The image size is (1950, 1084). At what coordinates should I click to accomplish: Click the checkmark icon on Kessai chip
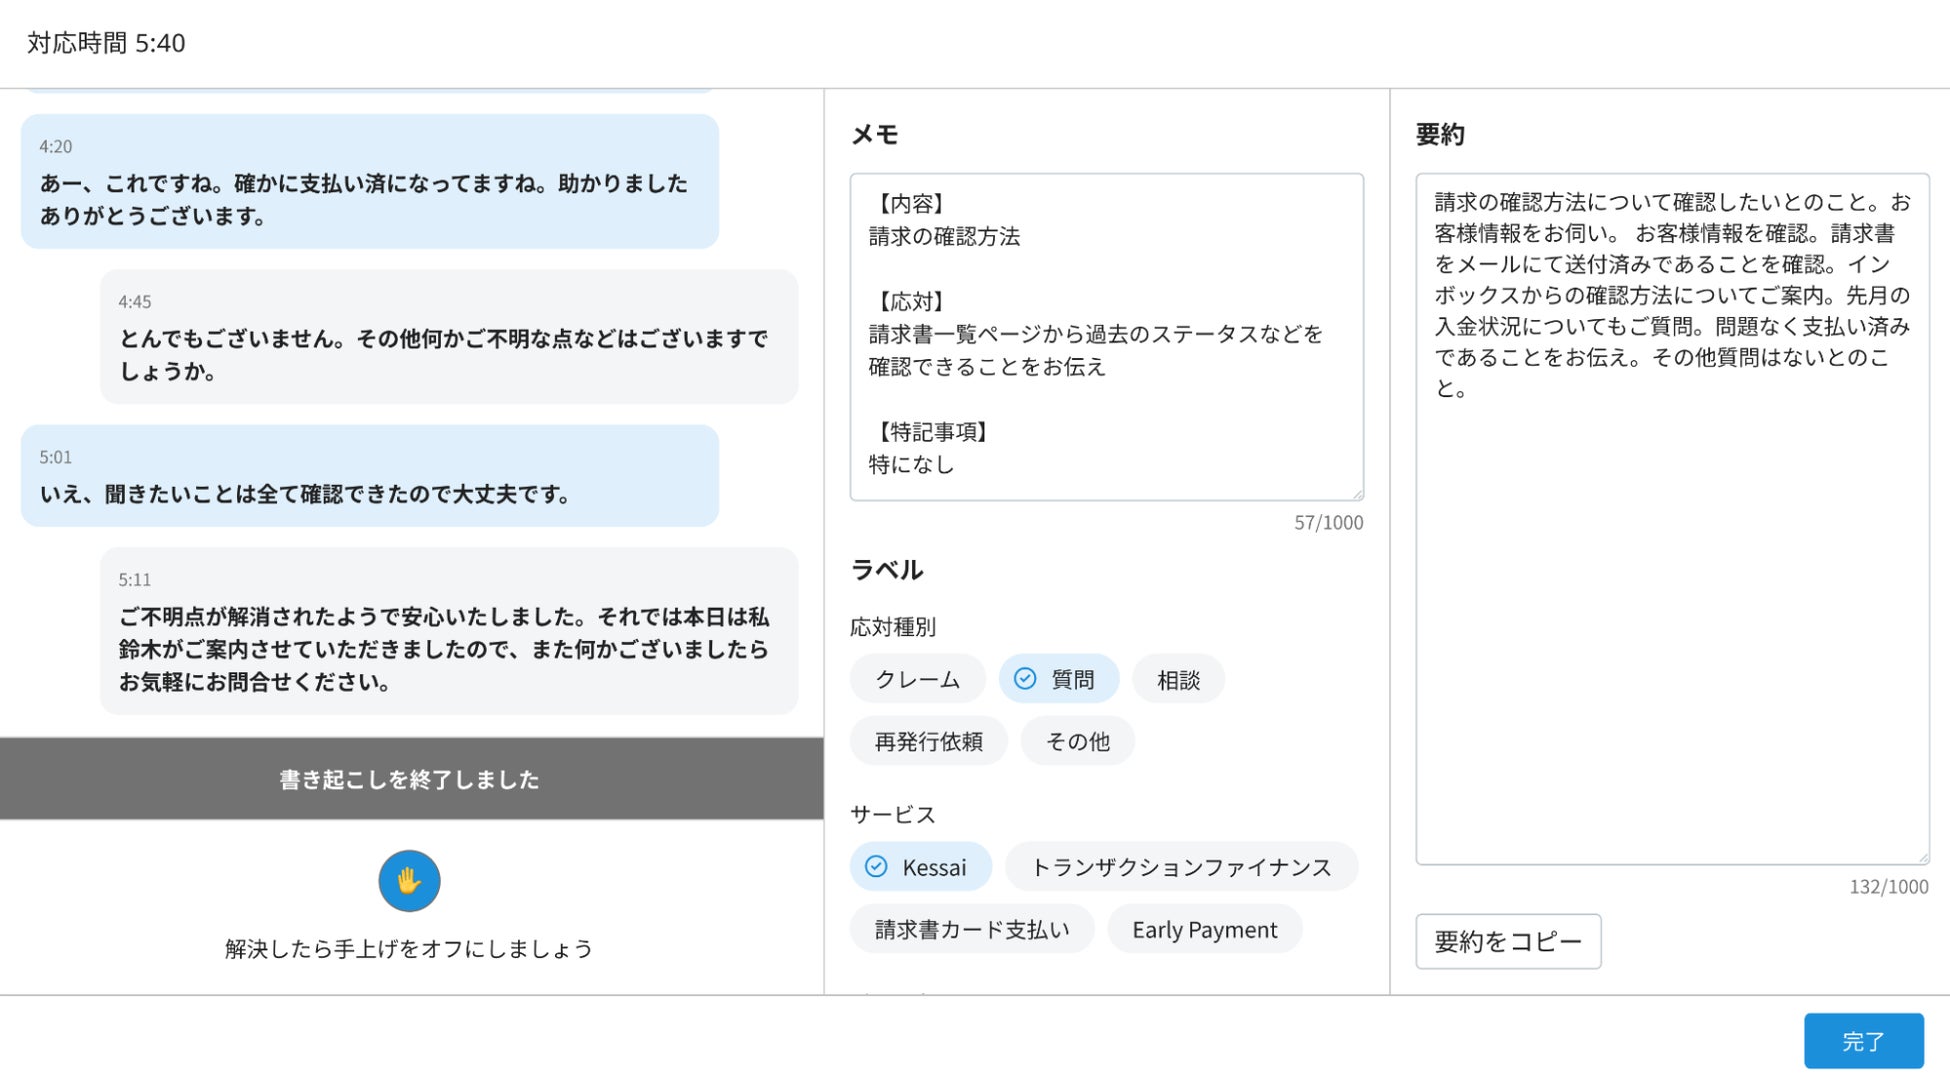pyautogui.click(x=876, y=866)
